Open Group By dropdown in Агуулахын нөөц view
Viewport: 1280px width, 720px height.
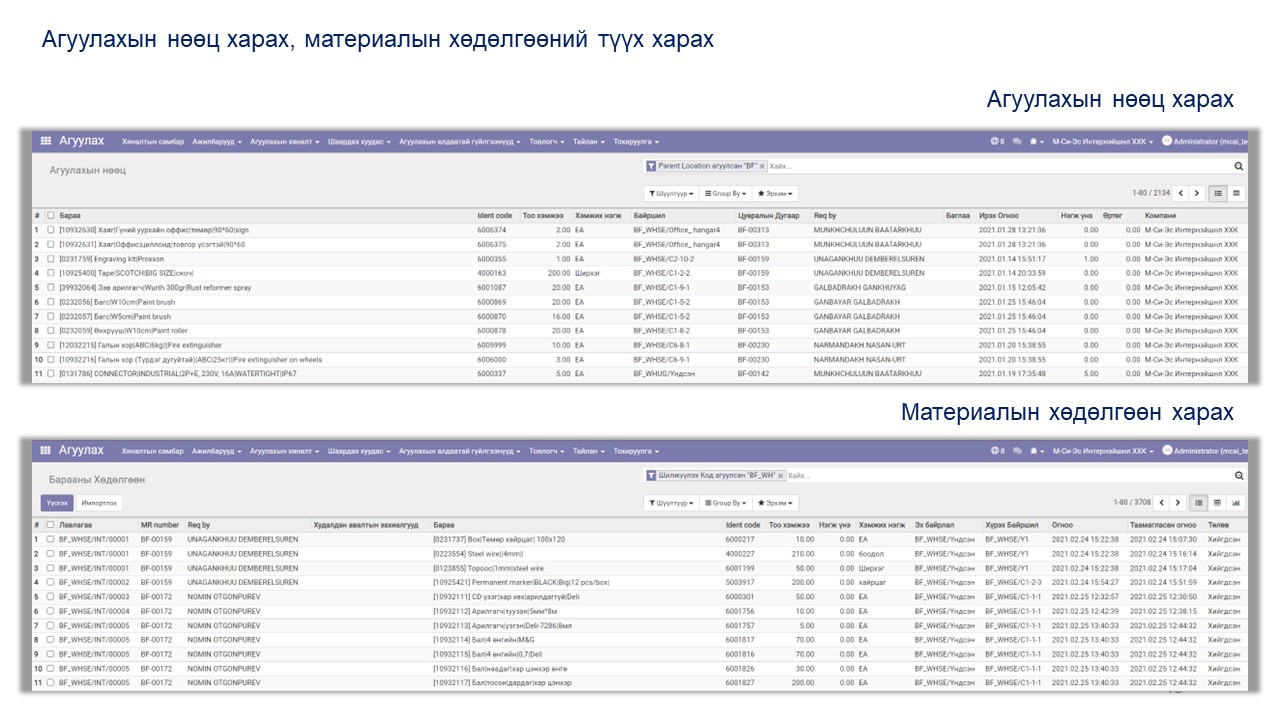(725, 193)
